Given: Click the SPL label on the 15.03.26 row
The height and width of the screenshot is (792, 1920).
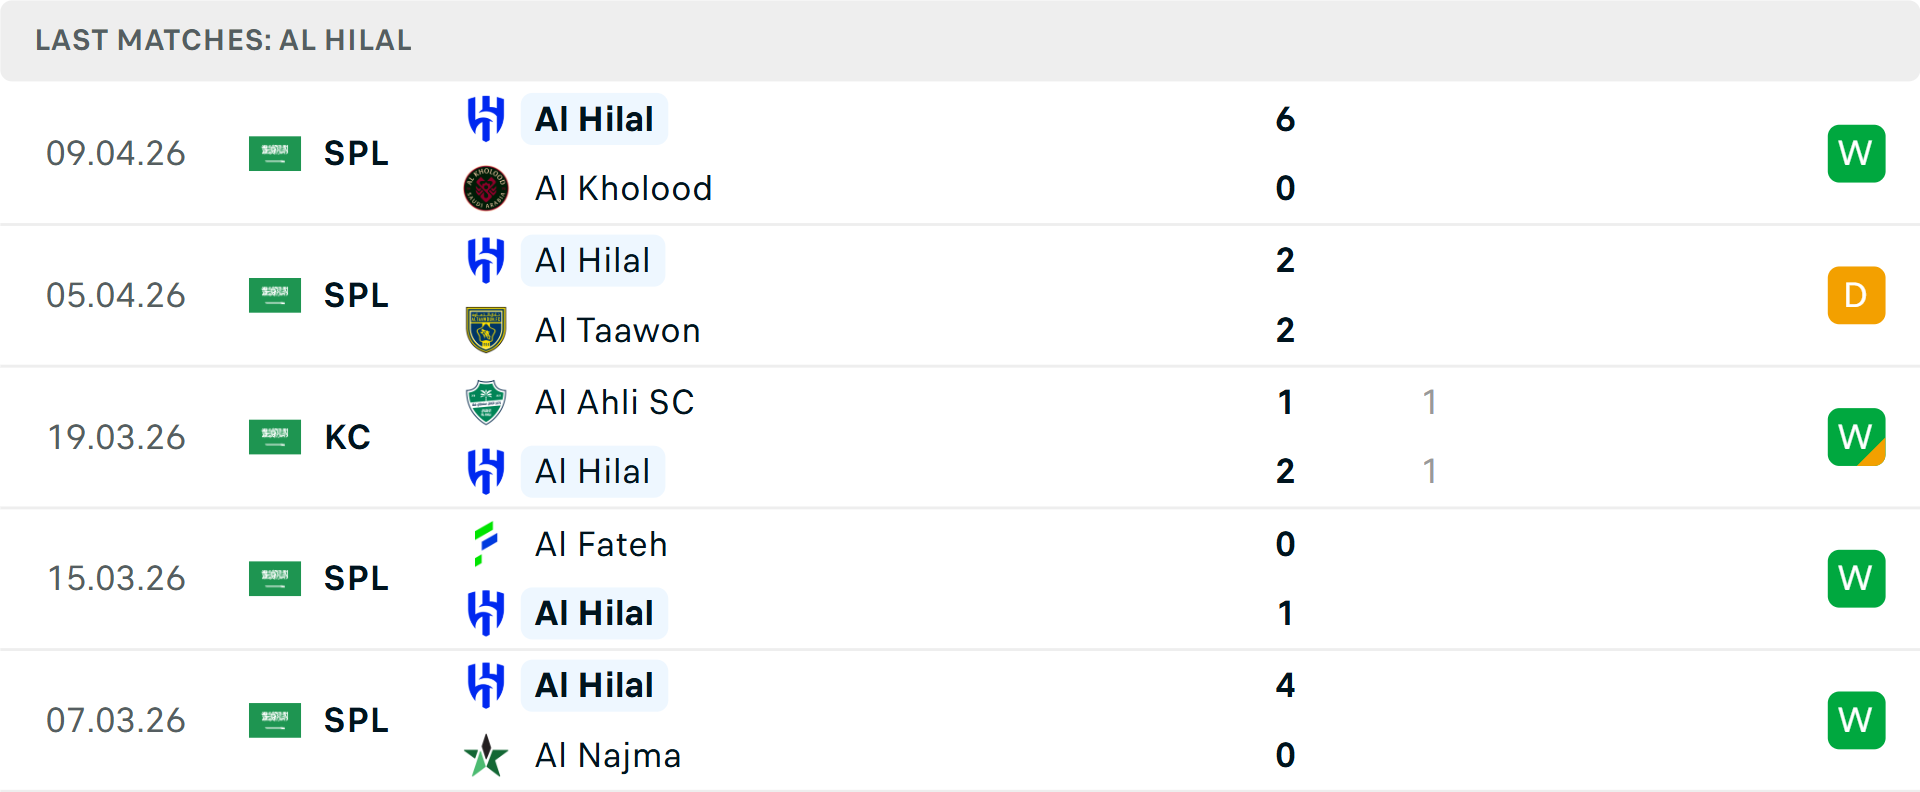Looking at the screenshot, I should point(356,578).
